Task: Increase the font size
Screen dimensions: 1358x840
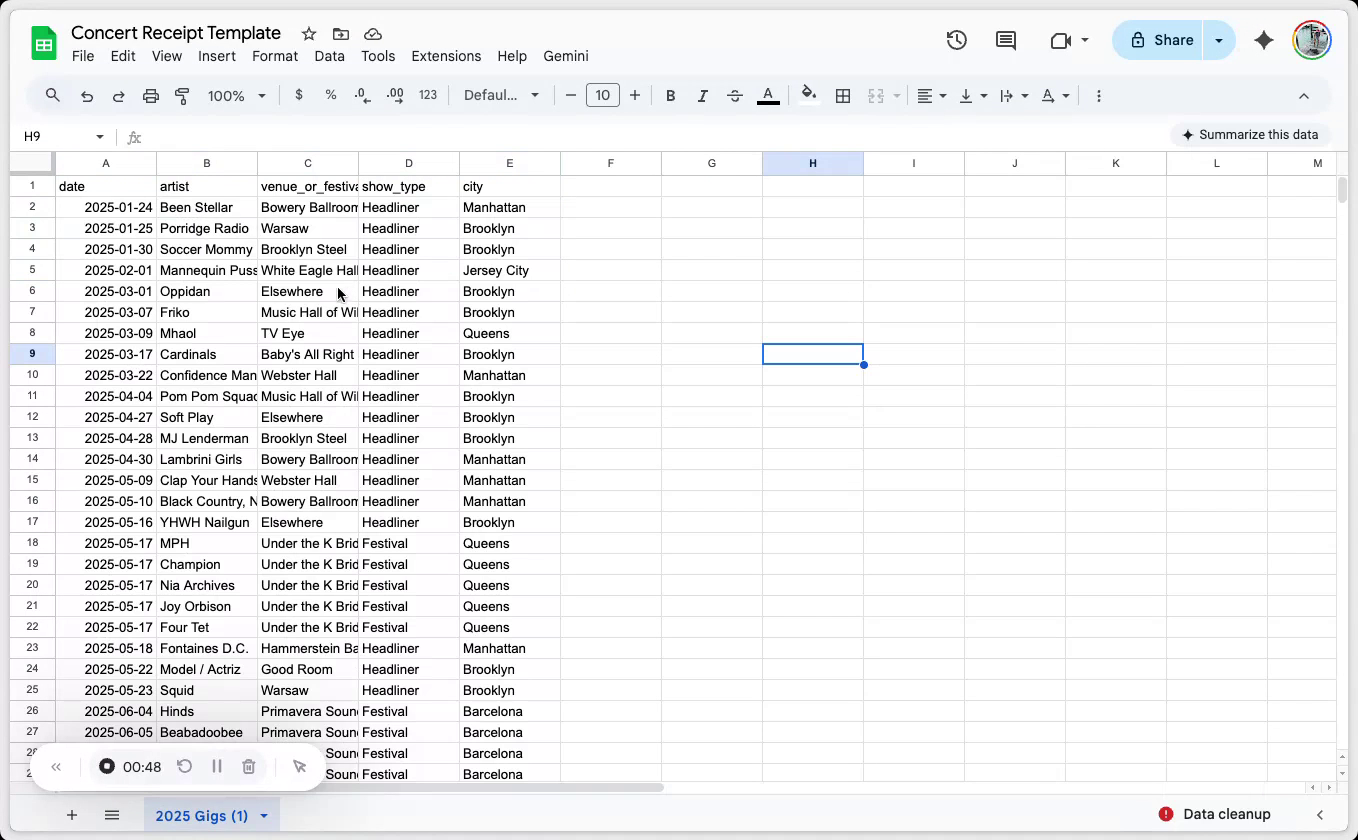Action: [635, 96]
